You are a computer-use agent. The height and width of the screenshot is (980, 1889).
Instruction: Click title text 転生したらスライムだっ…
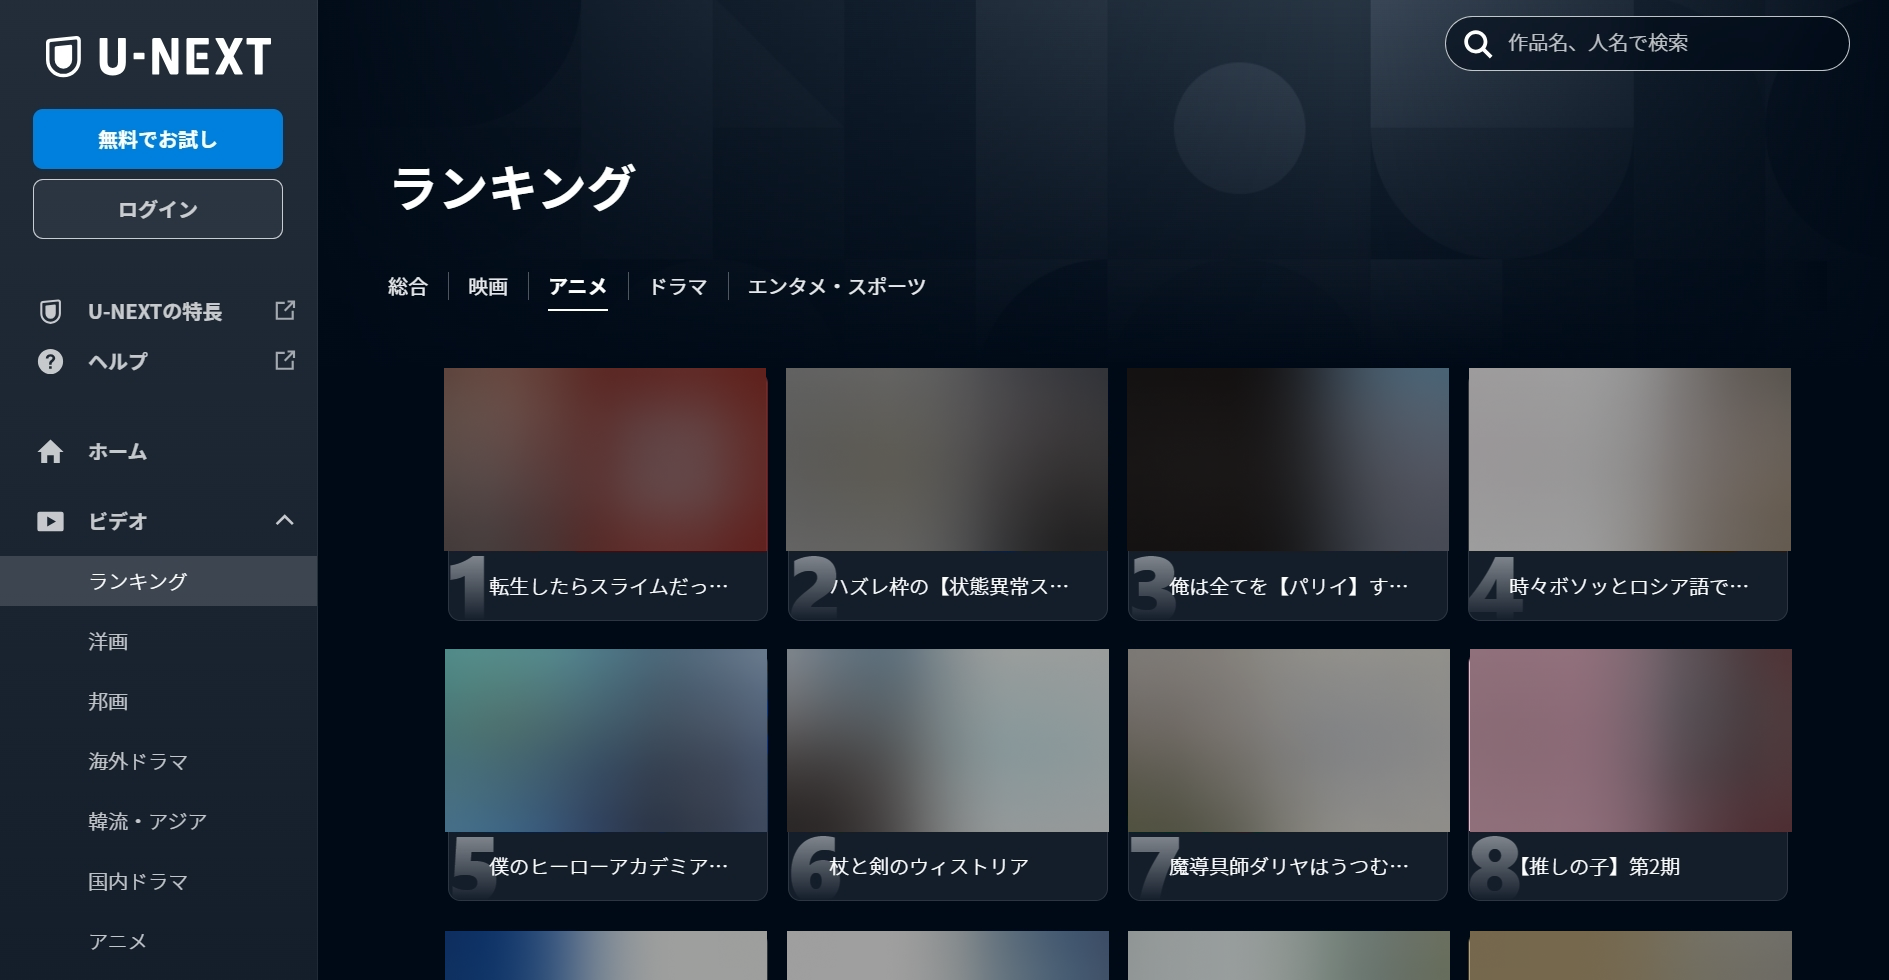609,587
